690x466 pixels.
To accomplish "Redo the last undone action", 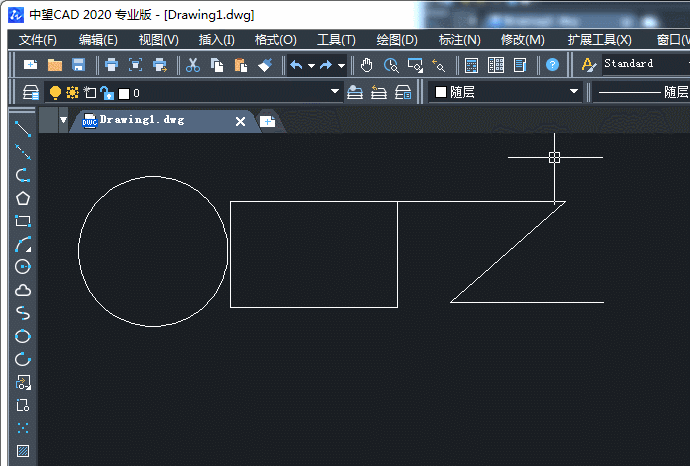I will tap(326, 65).
